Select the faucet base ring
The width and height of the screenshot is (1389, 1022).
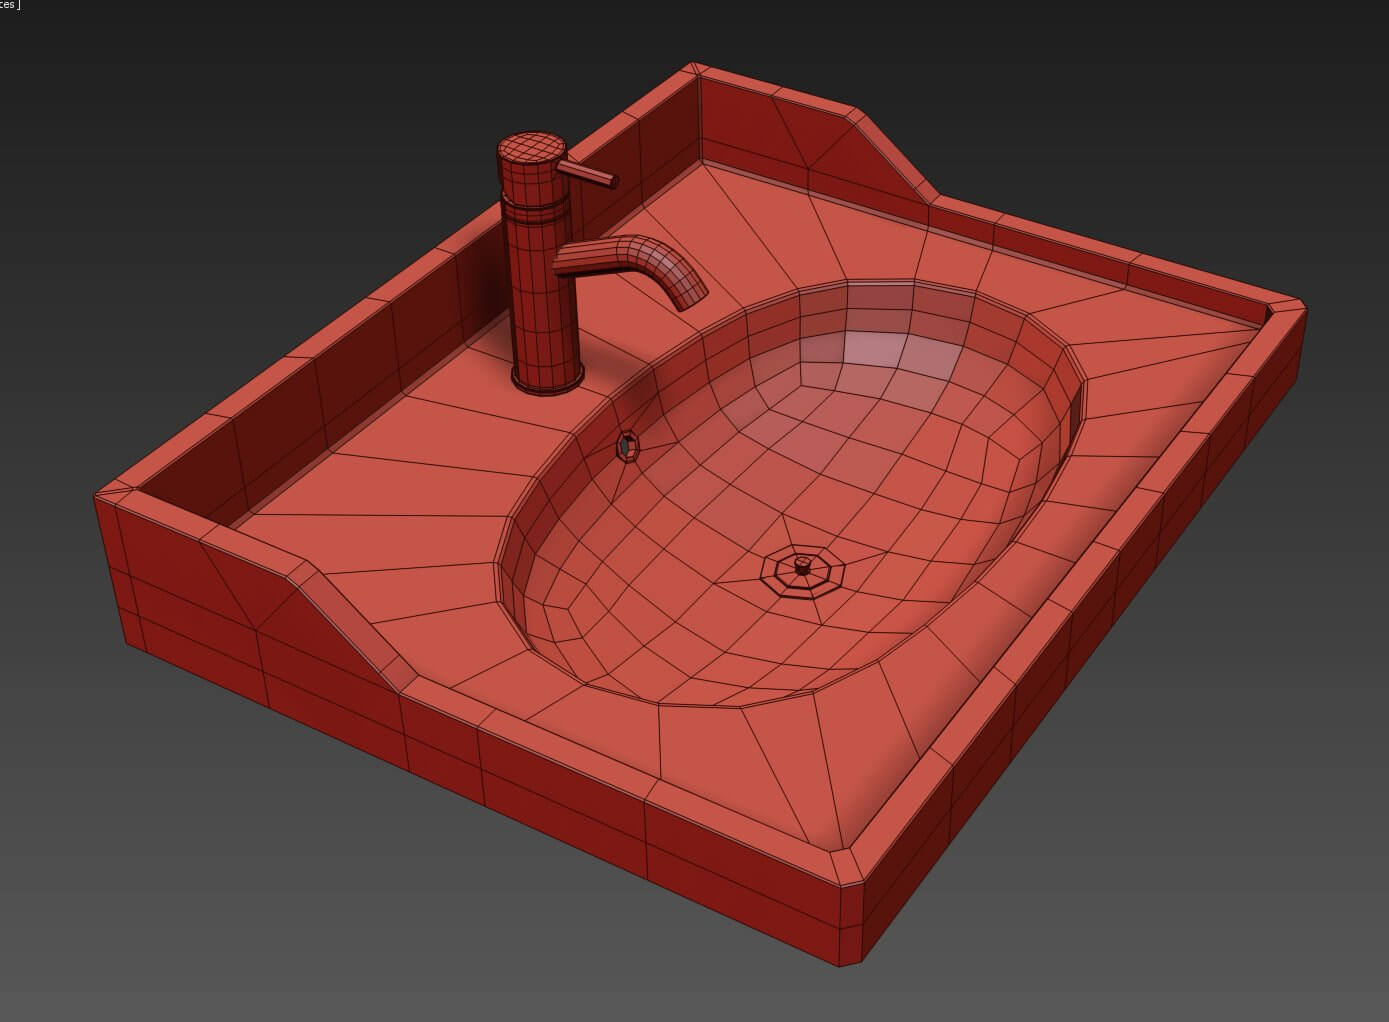click(x=548, y=380)
